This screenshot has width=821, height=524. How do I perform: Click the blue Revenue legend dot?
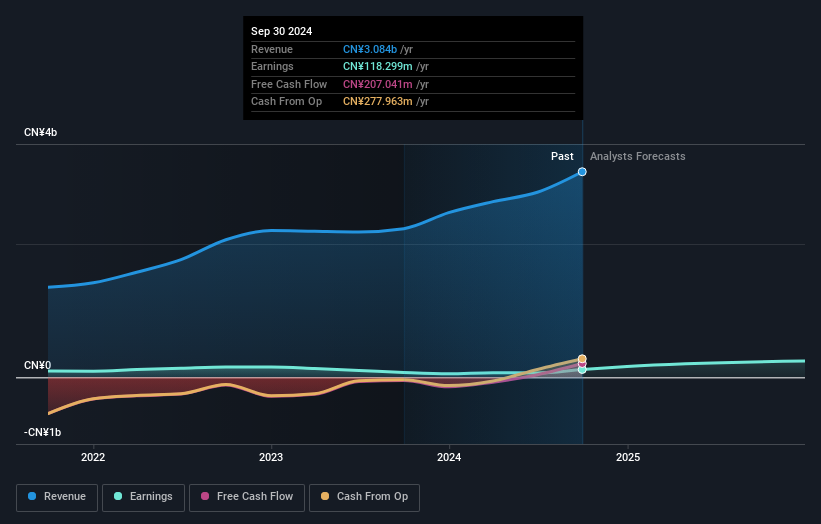pos(32,496)
